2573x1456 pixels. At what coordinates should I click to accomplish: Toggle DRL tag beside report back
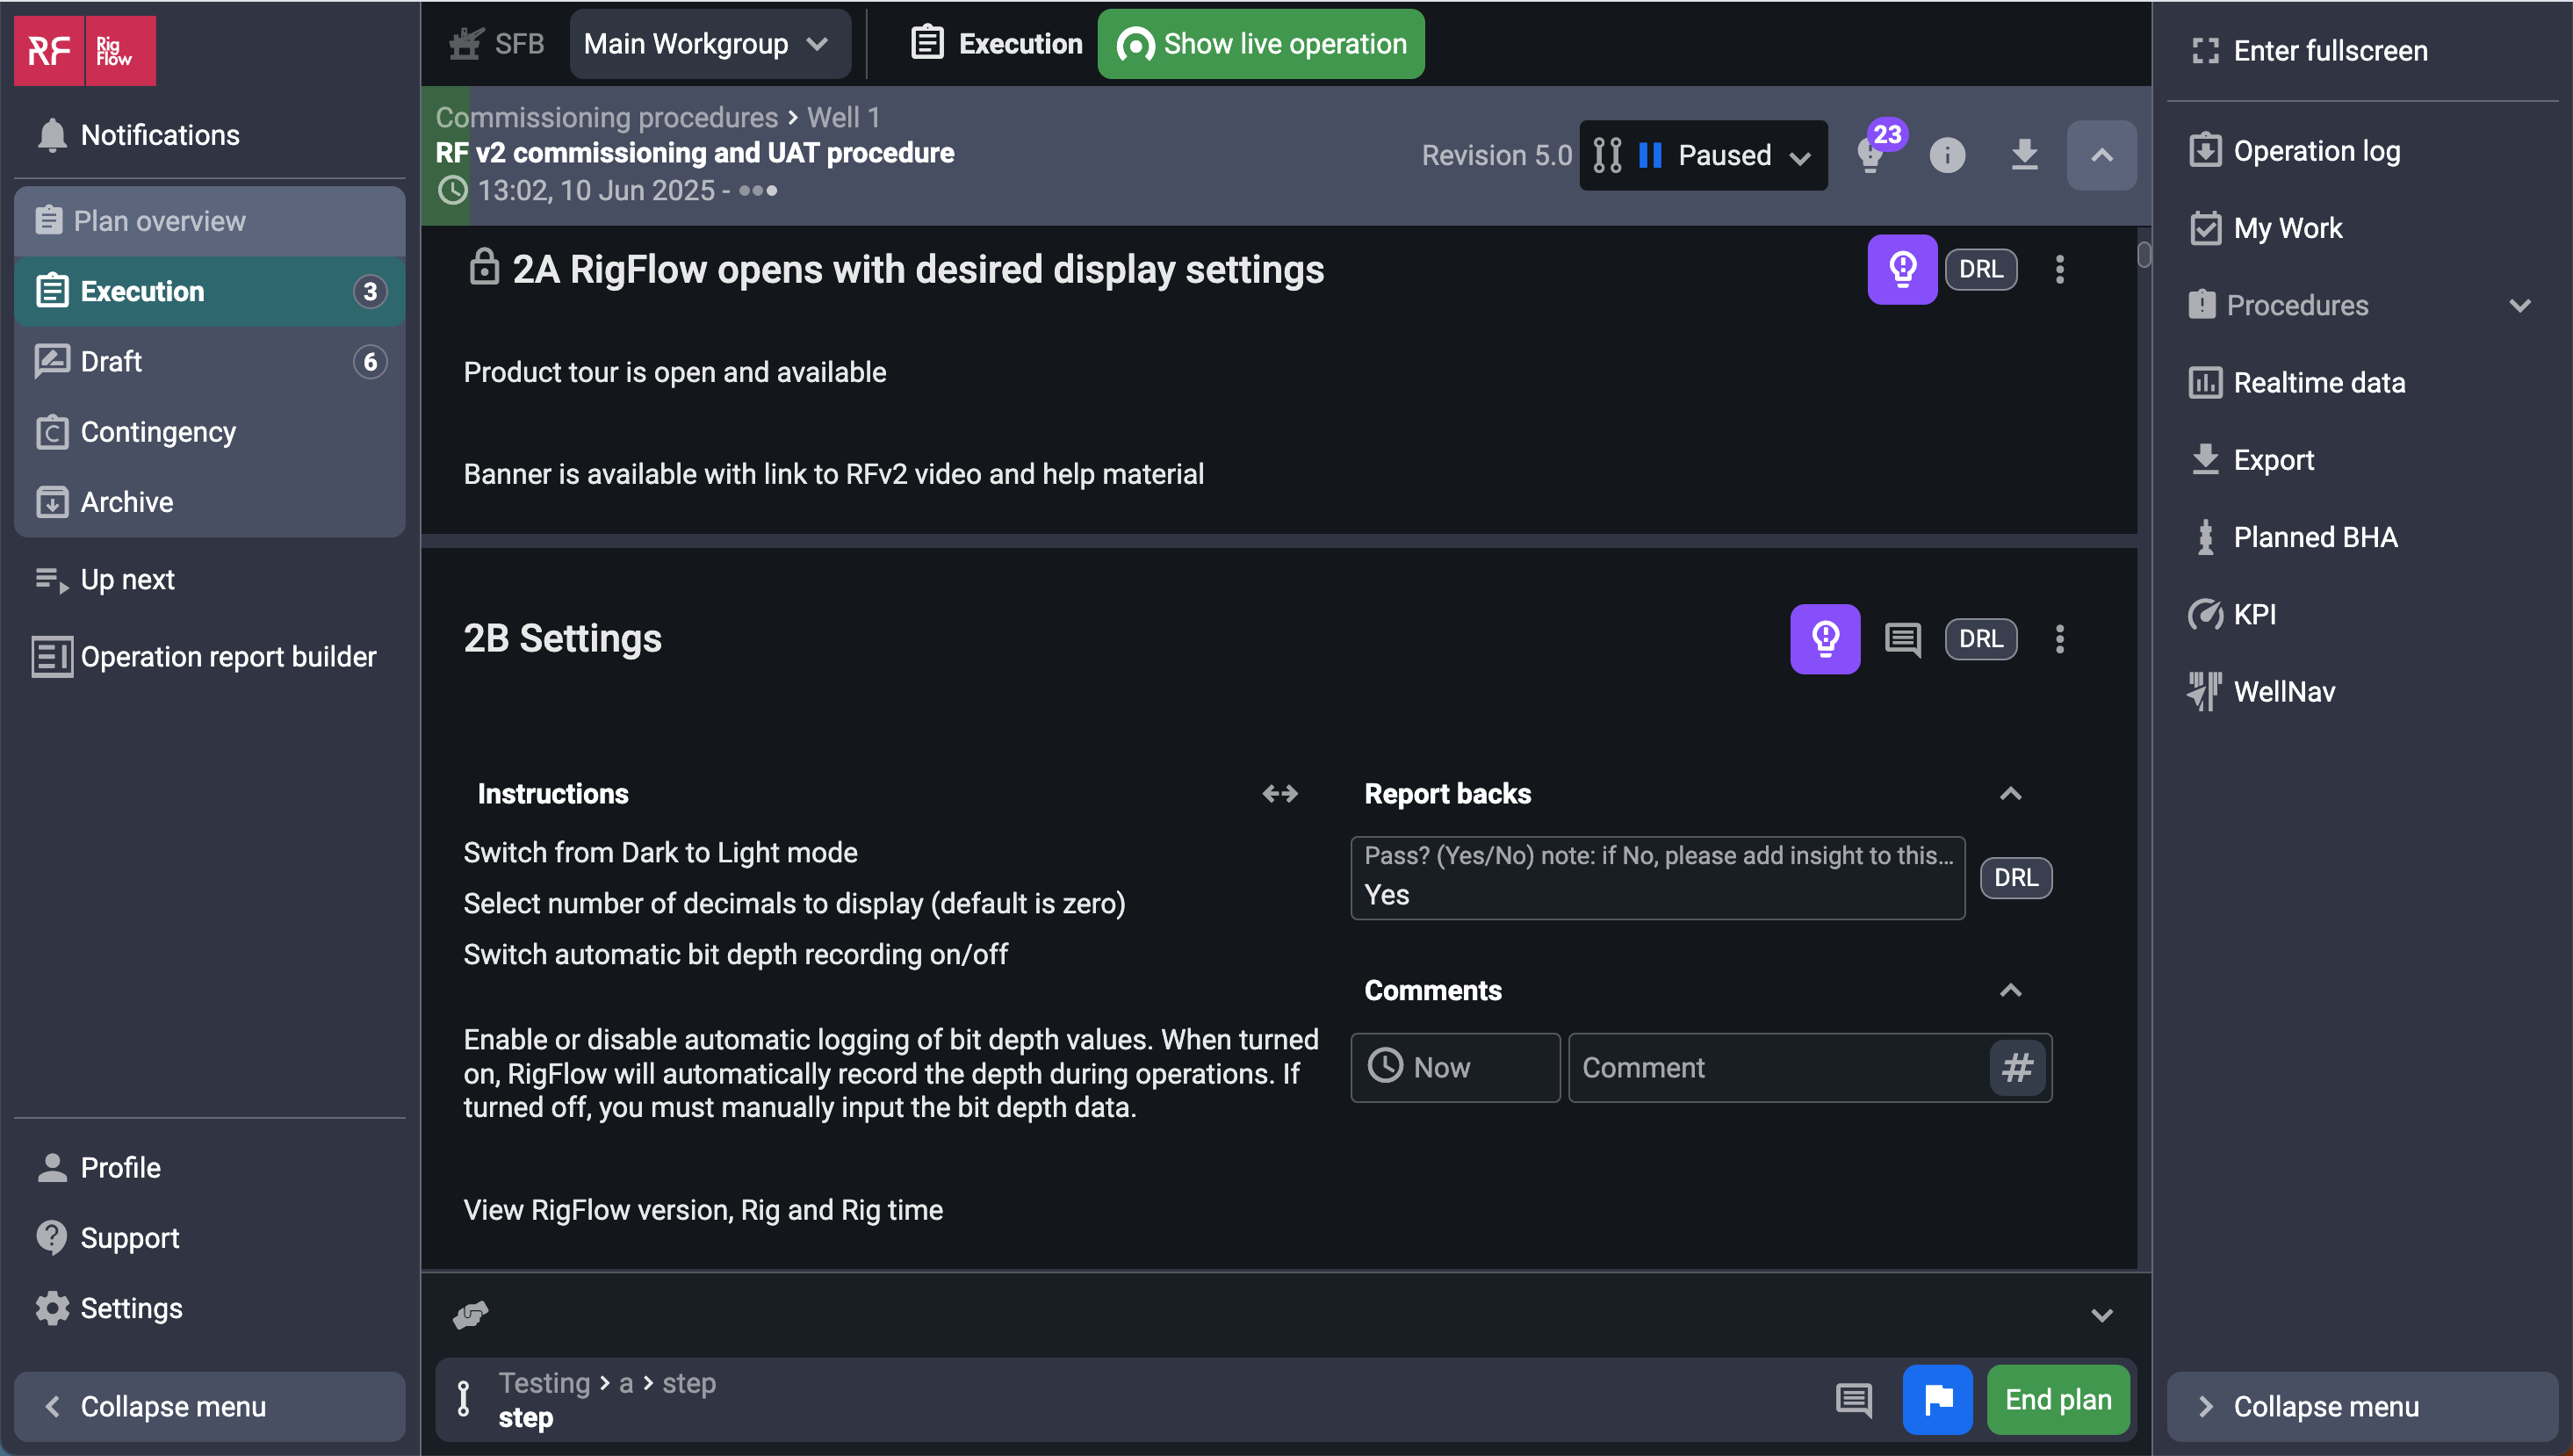[2015, 877]
